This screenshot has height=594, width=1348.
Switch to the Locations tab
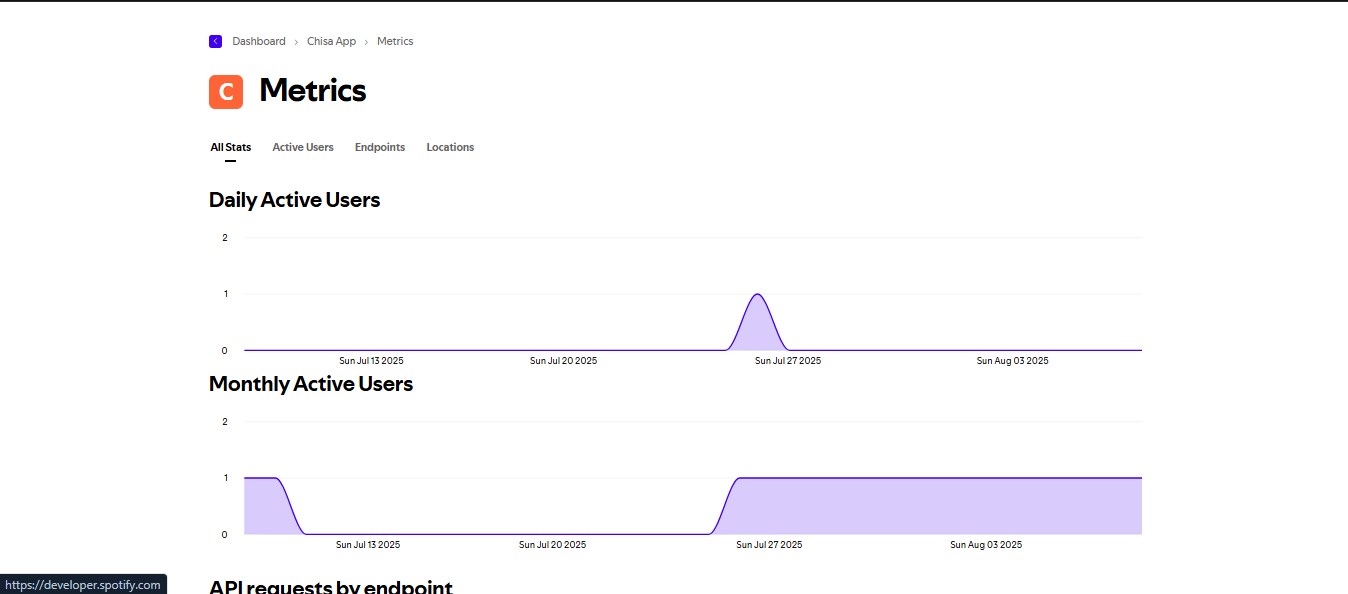click(x=450, y=147)
